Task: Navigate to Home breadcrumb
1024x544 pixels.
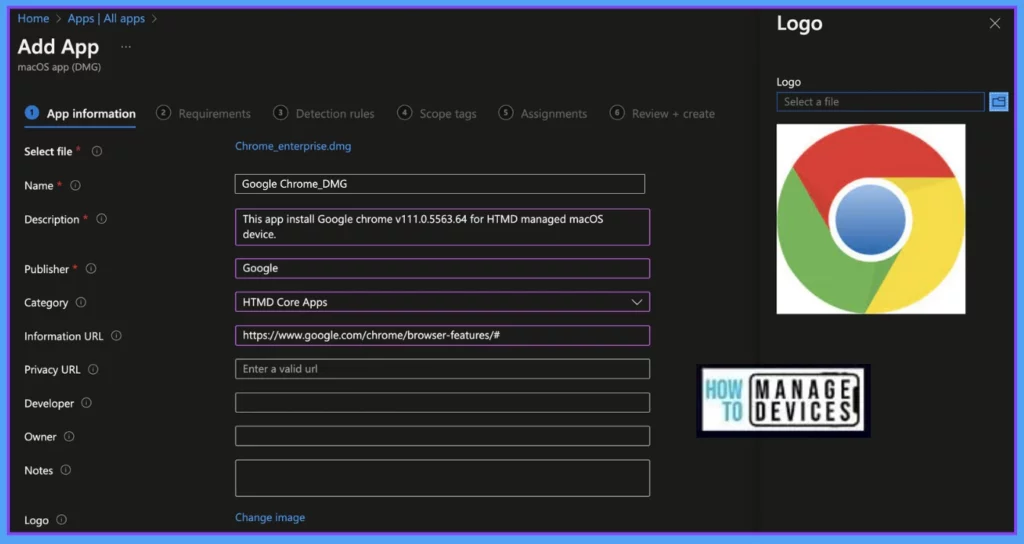Action: (x=33, y=18)
